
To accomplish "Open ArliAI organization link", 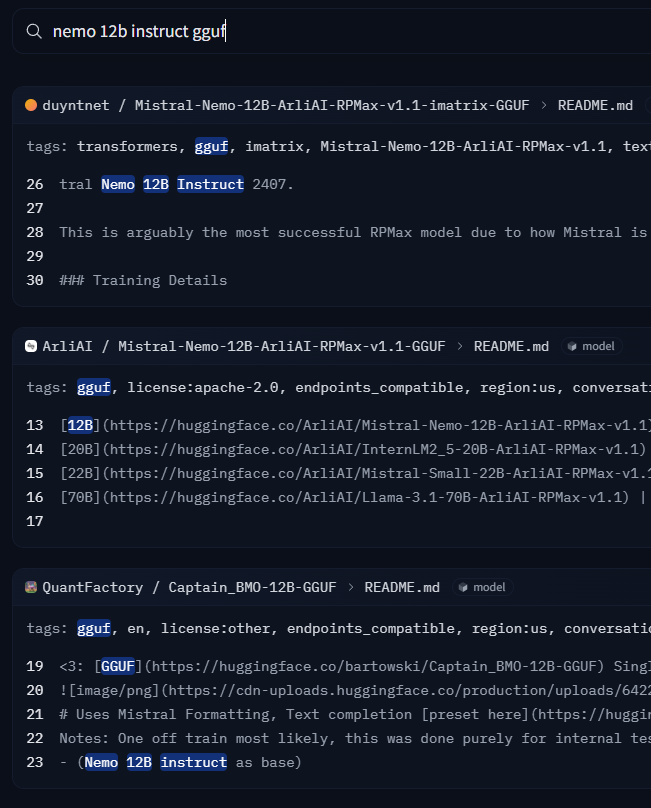I will click(x=68, y=346).
